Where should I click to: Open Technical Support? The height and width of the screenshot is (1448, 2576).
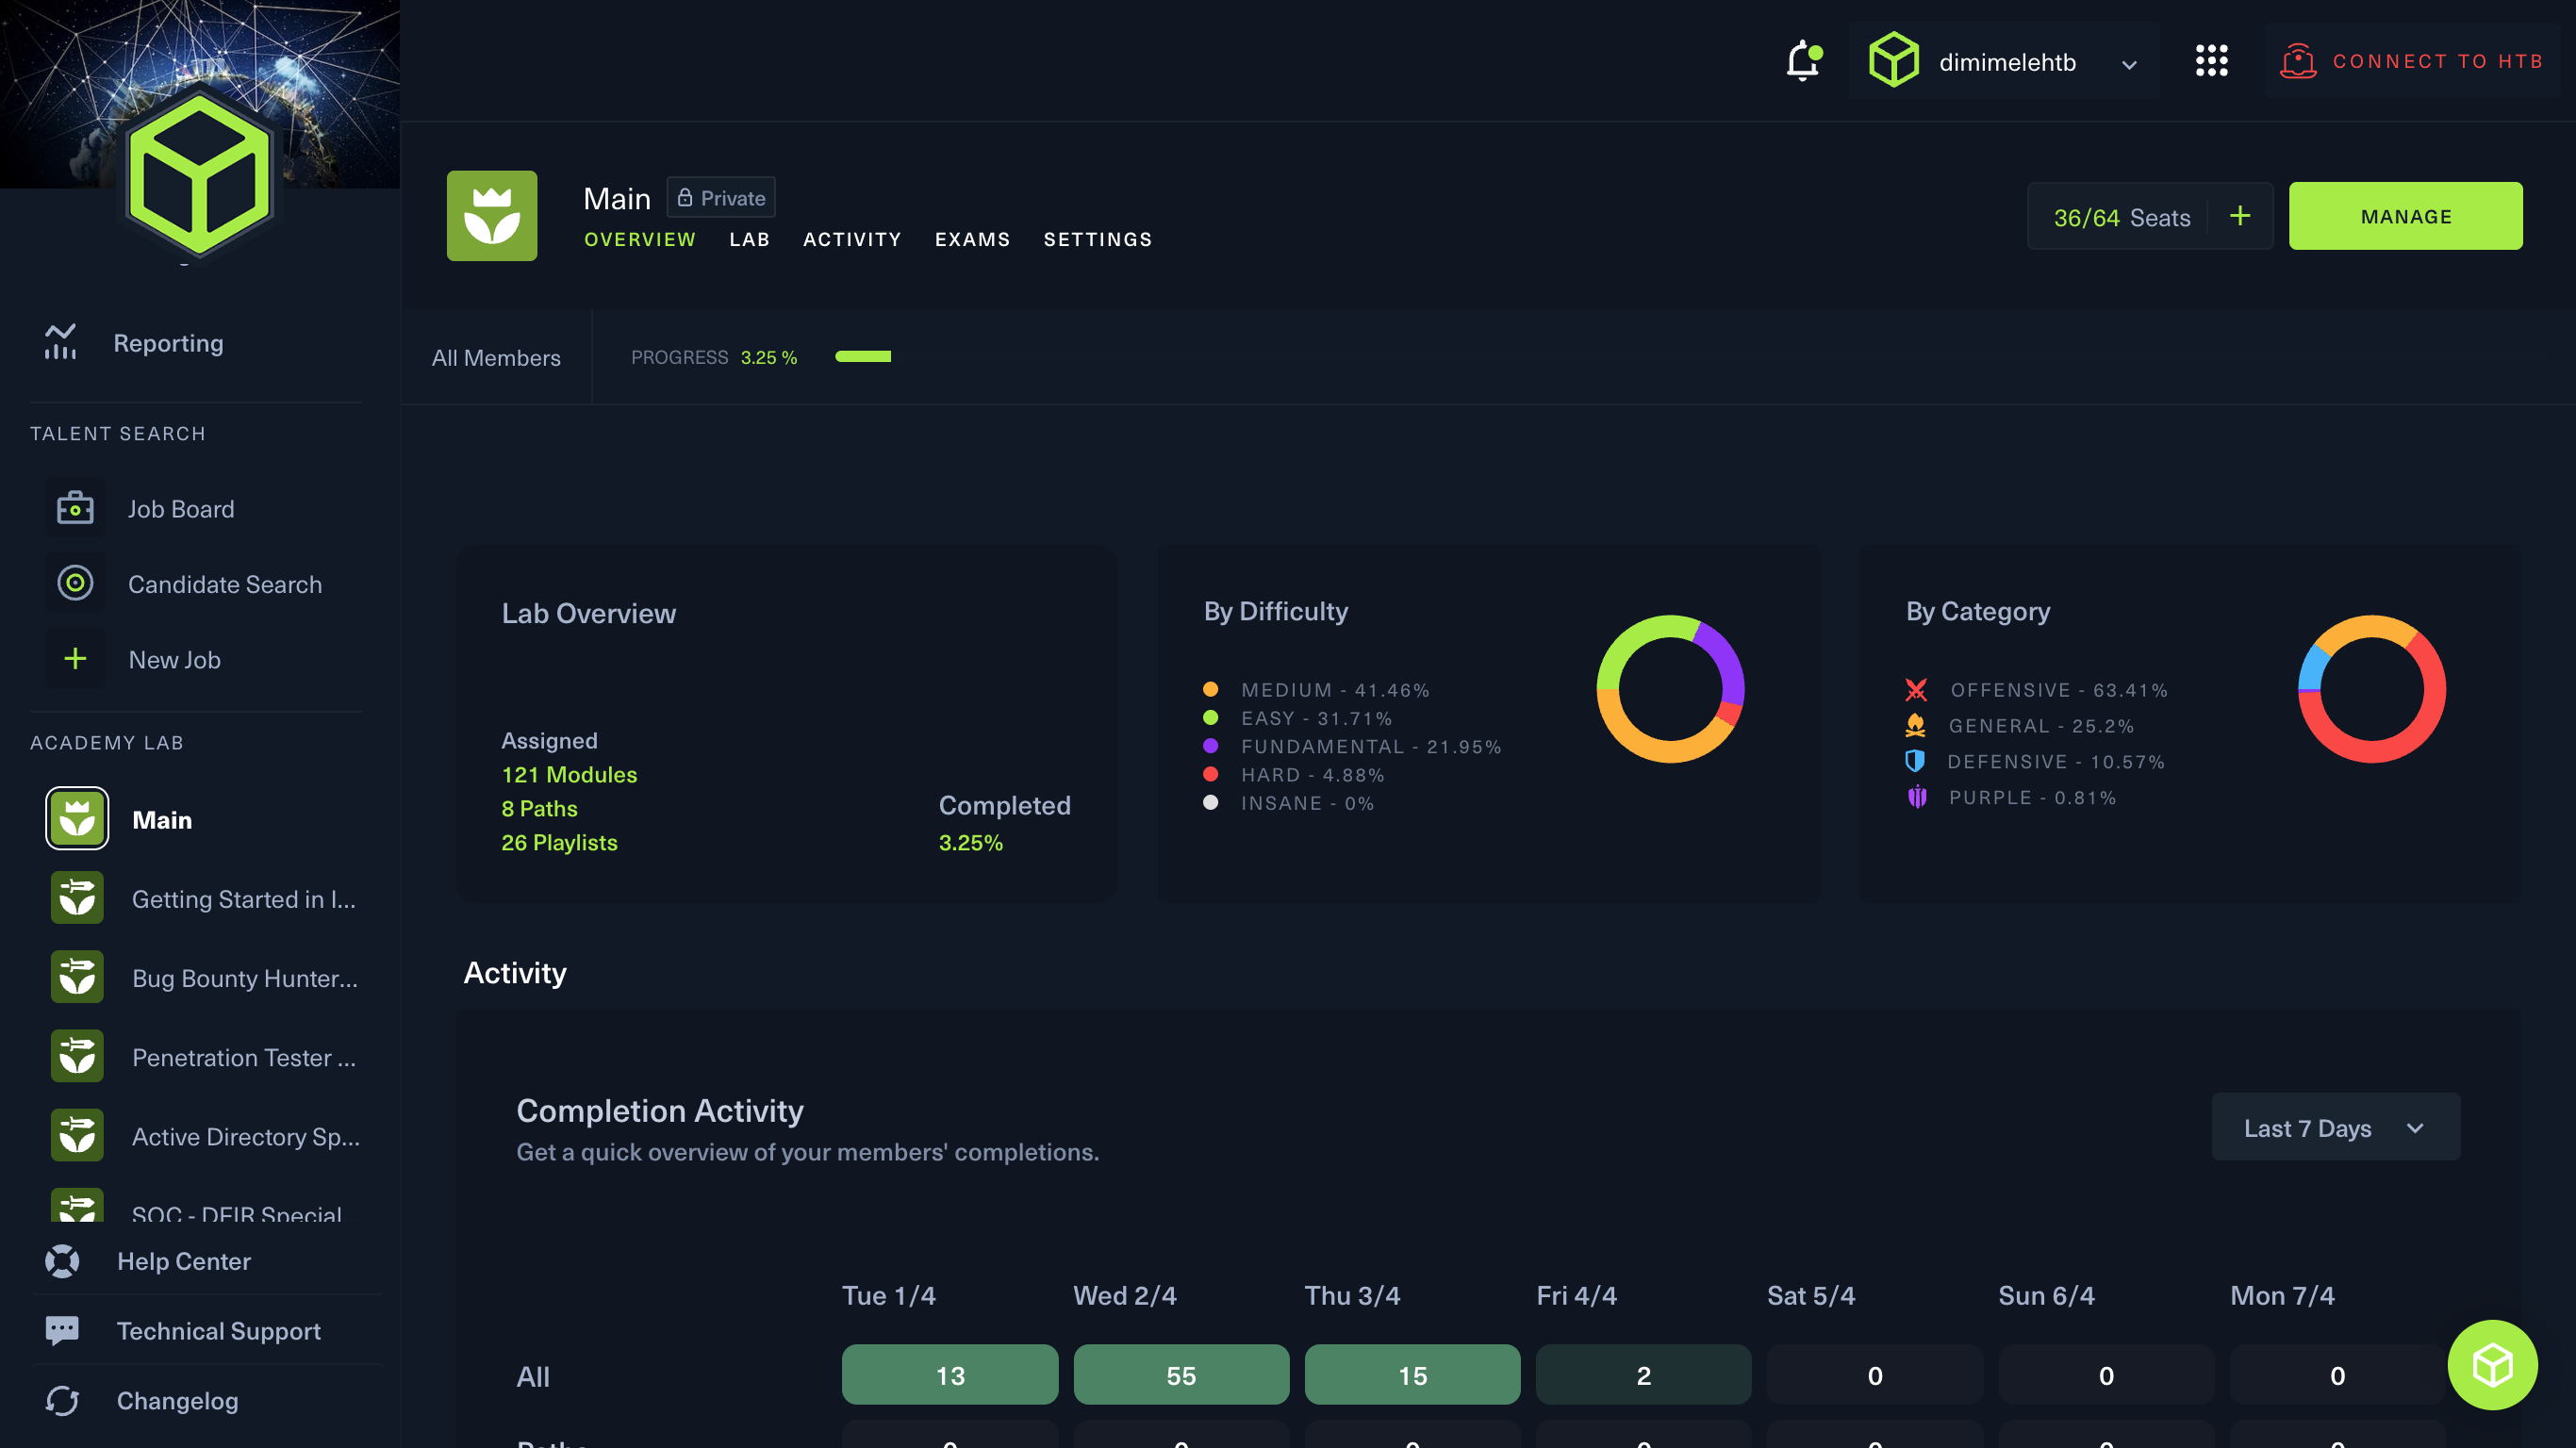tap(219, 1331)
